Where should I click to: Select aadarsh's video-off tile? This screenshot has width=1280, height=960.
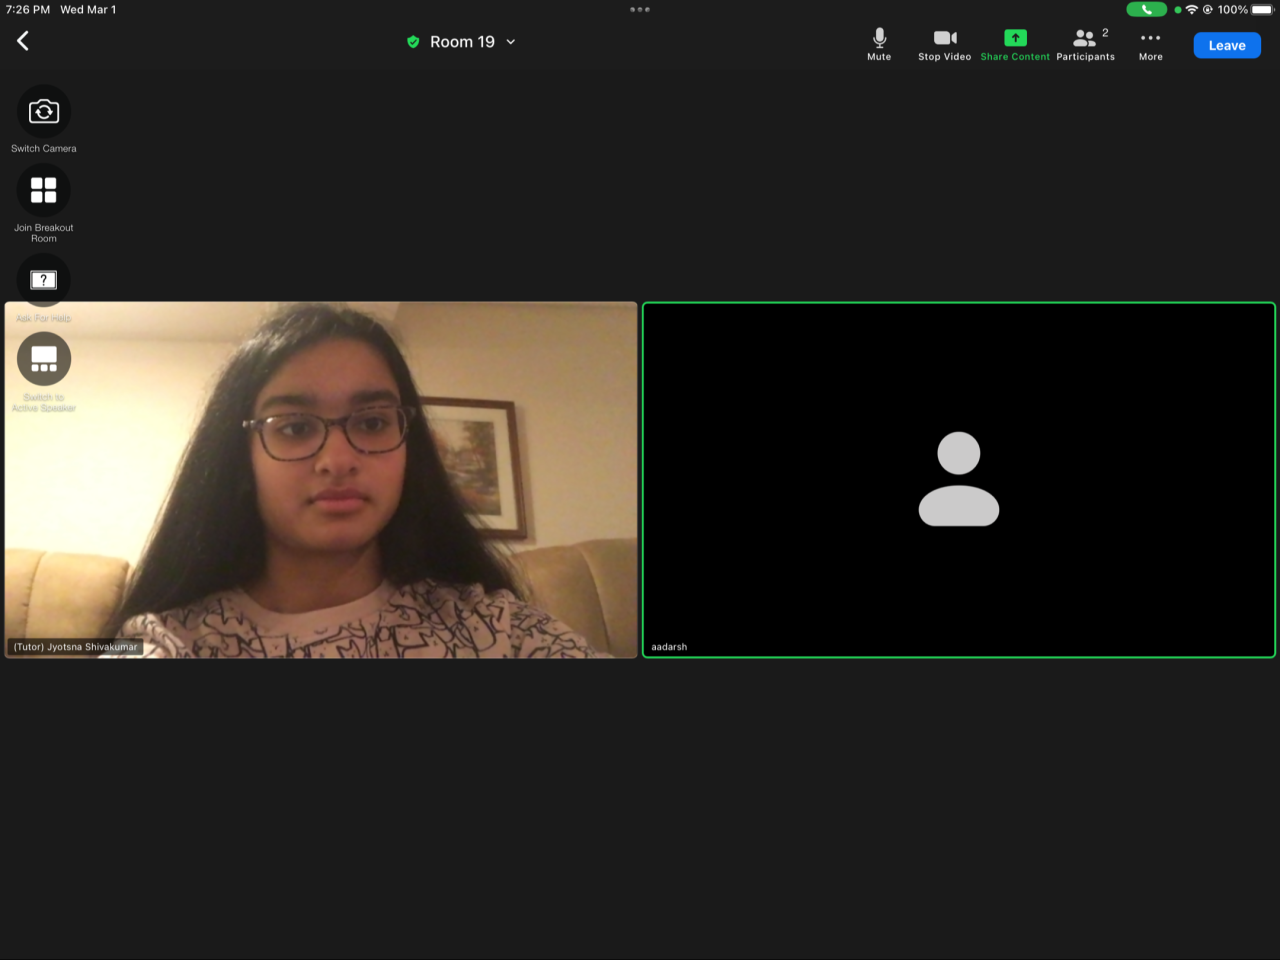tap(959, 480)
